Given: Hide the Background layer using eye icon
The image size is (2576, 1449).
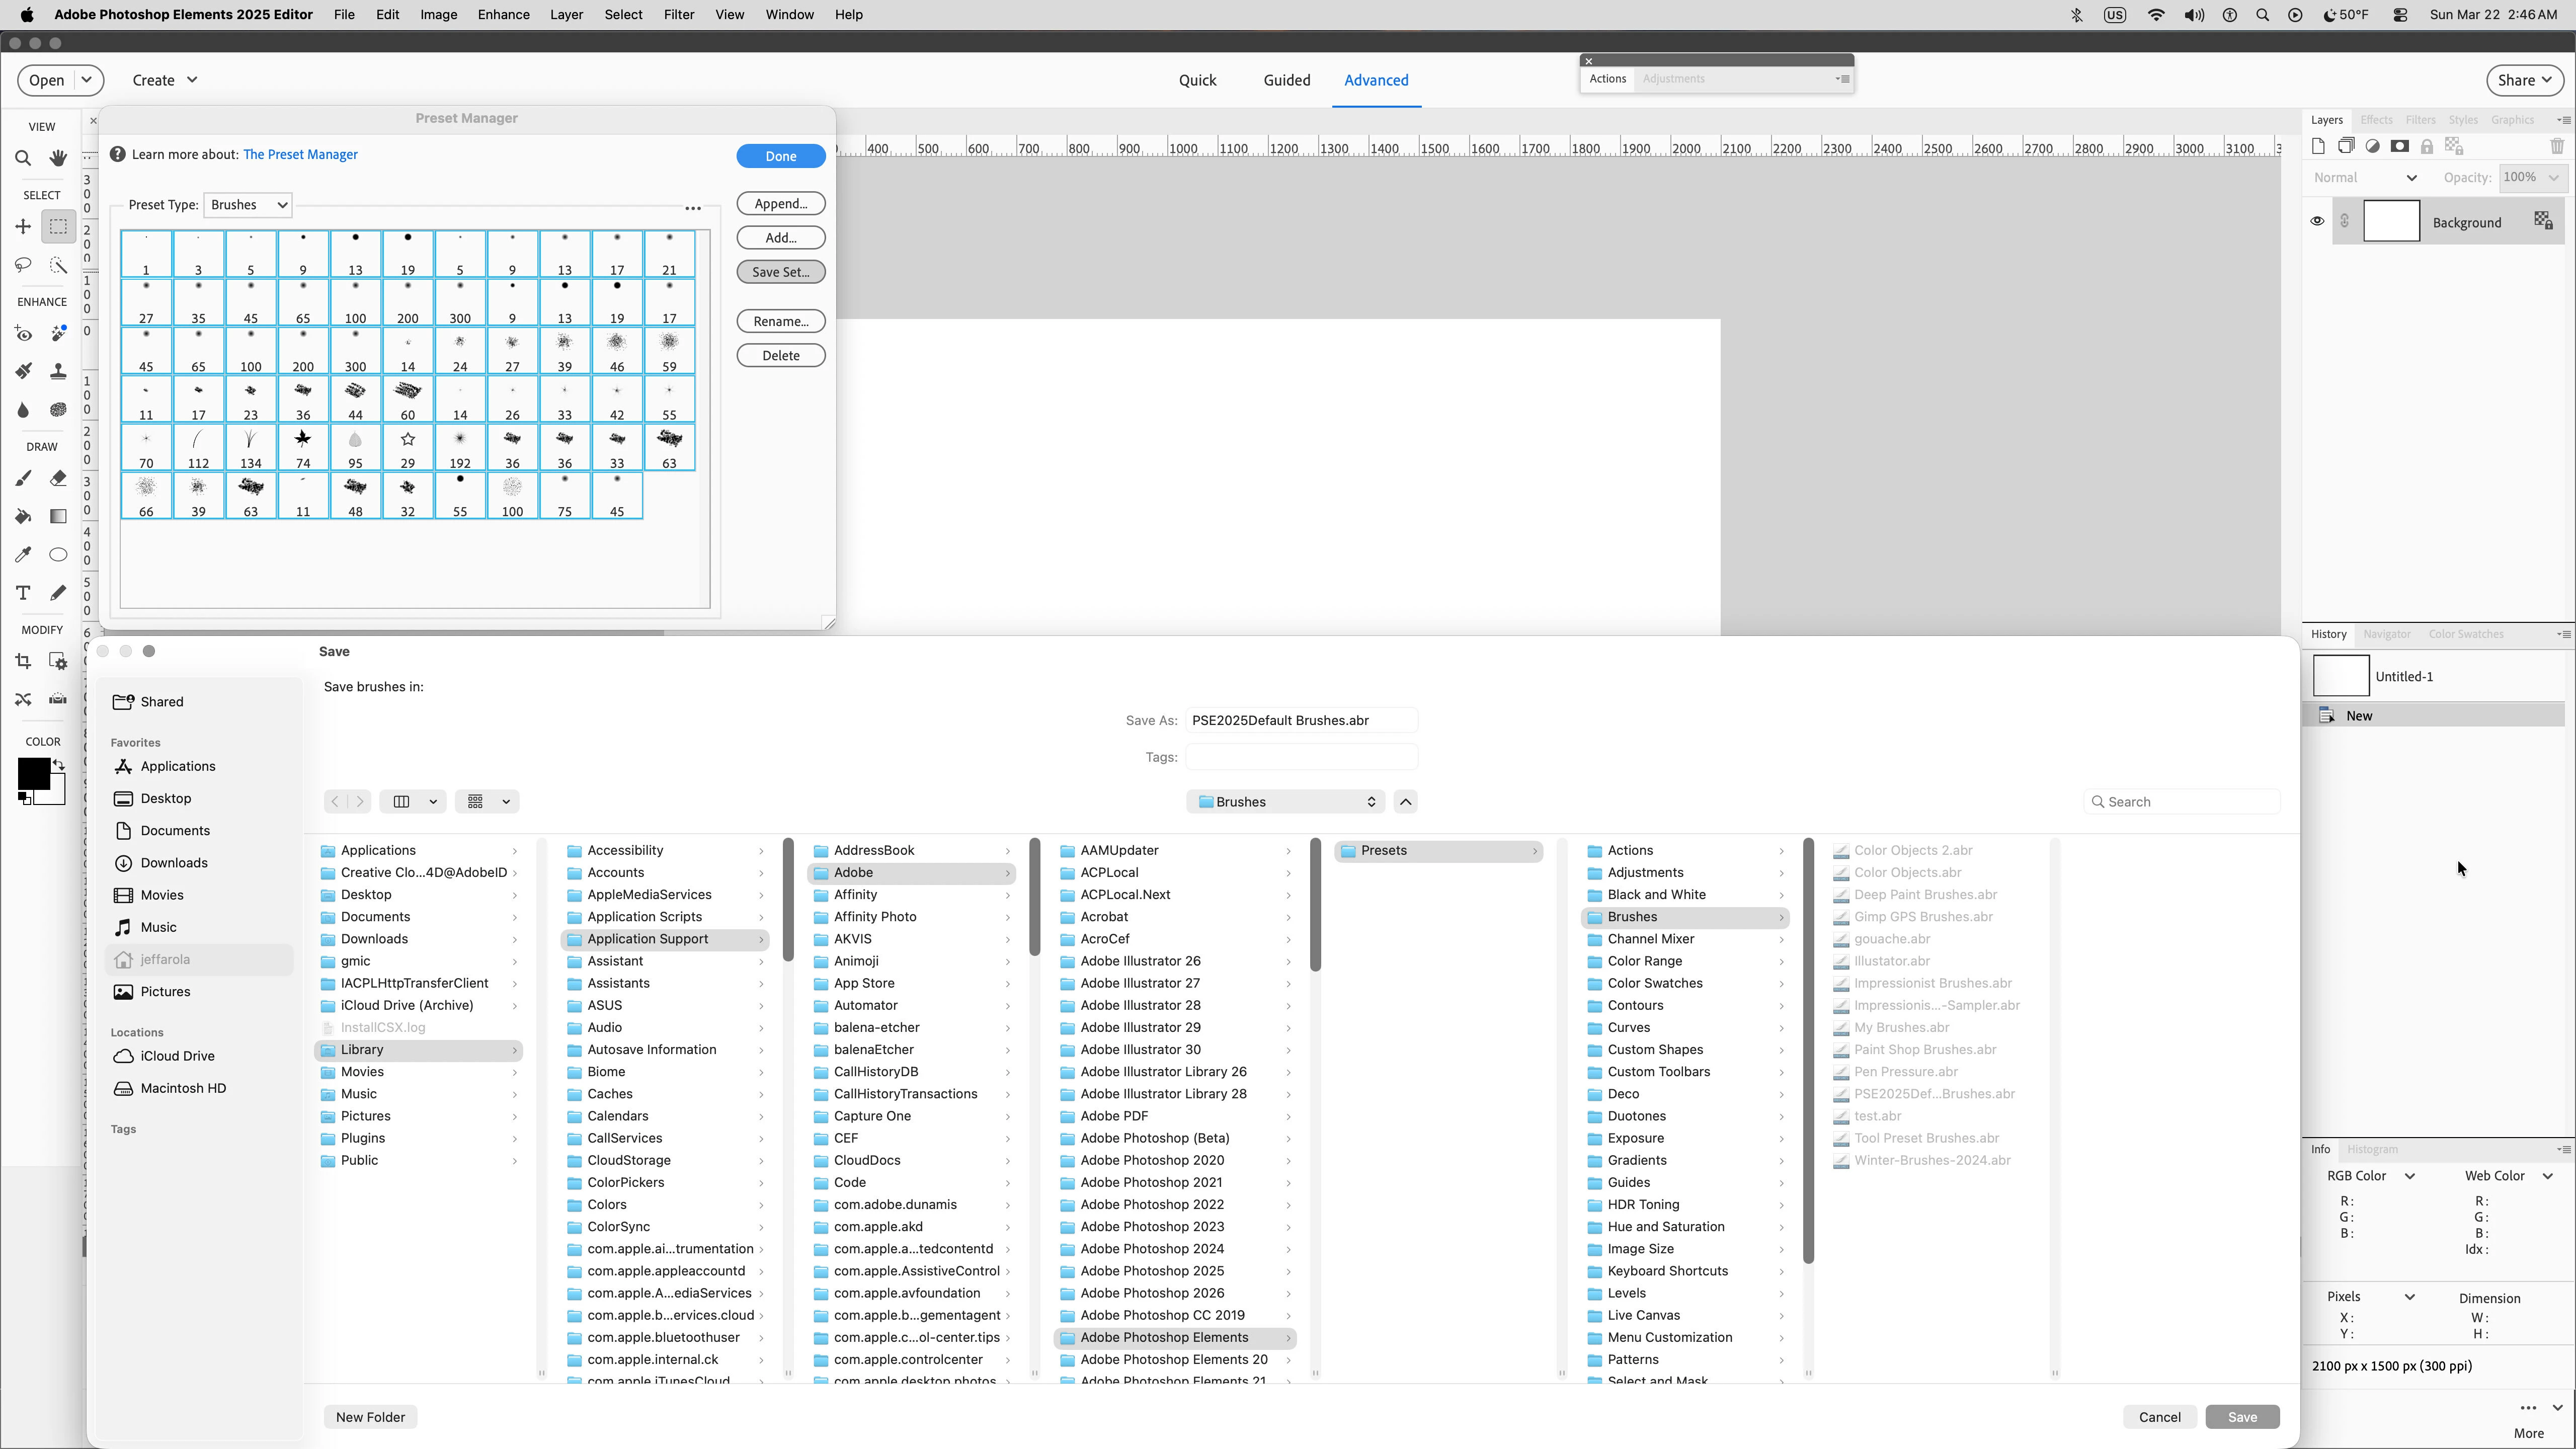Looking at the screenshot, I should (2317, 221).
